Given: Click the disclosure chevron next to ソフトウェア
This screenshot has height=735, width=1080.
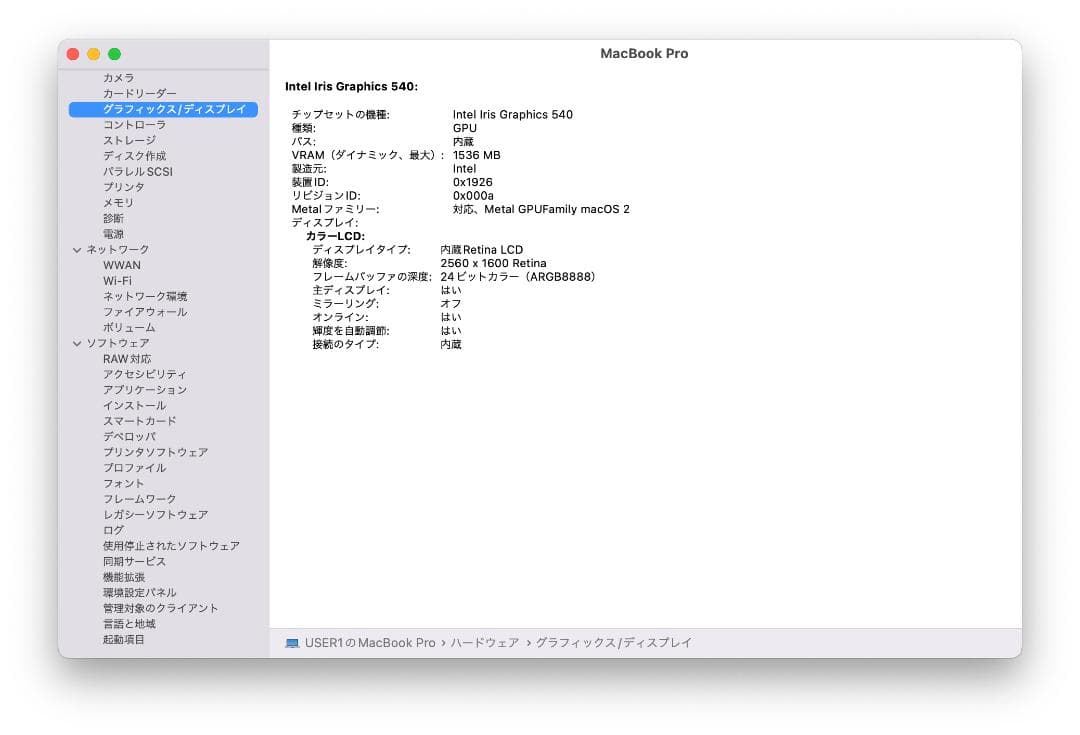Looking at the screenshot, I should click(77, 343).
